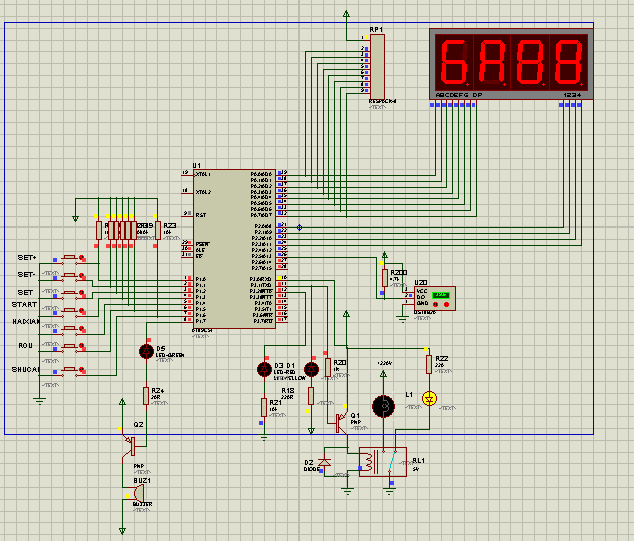Click the 'RST' pin label on U1
Viewport: 634px width, 541px height.
coord(201,215)
